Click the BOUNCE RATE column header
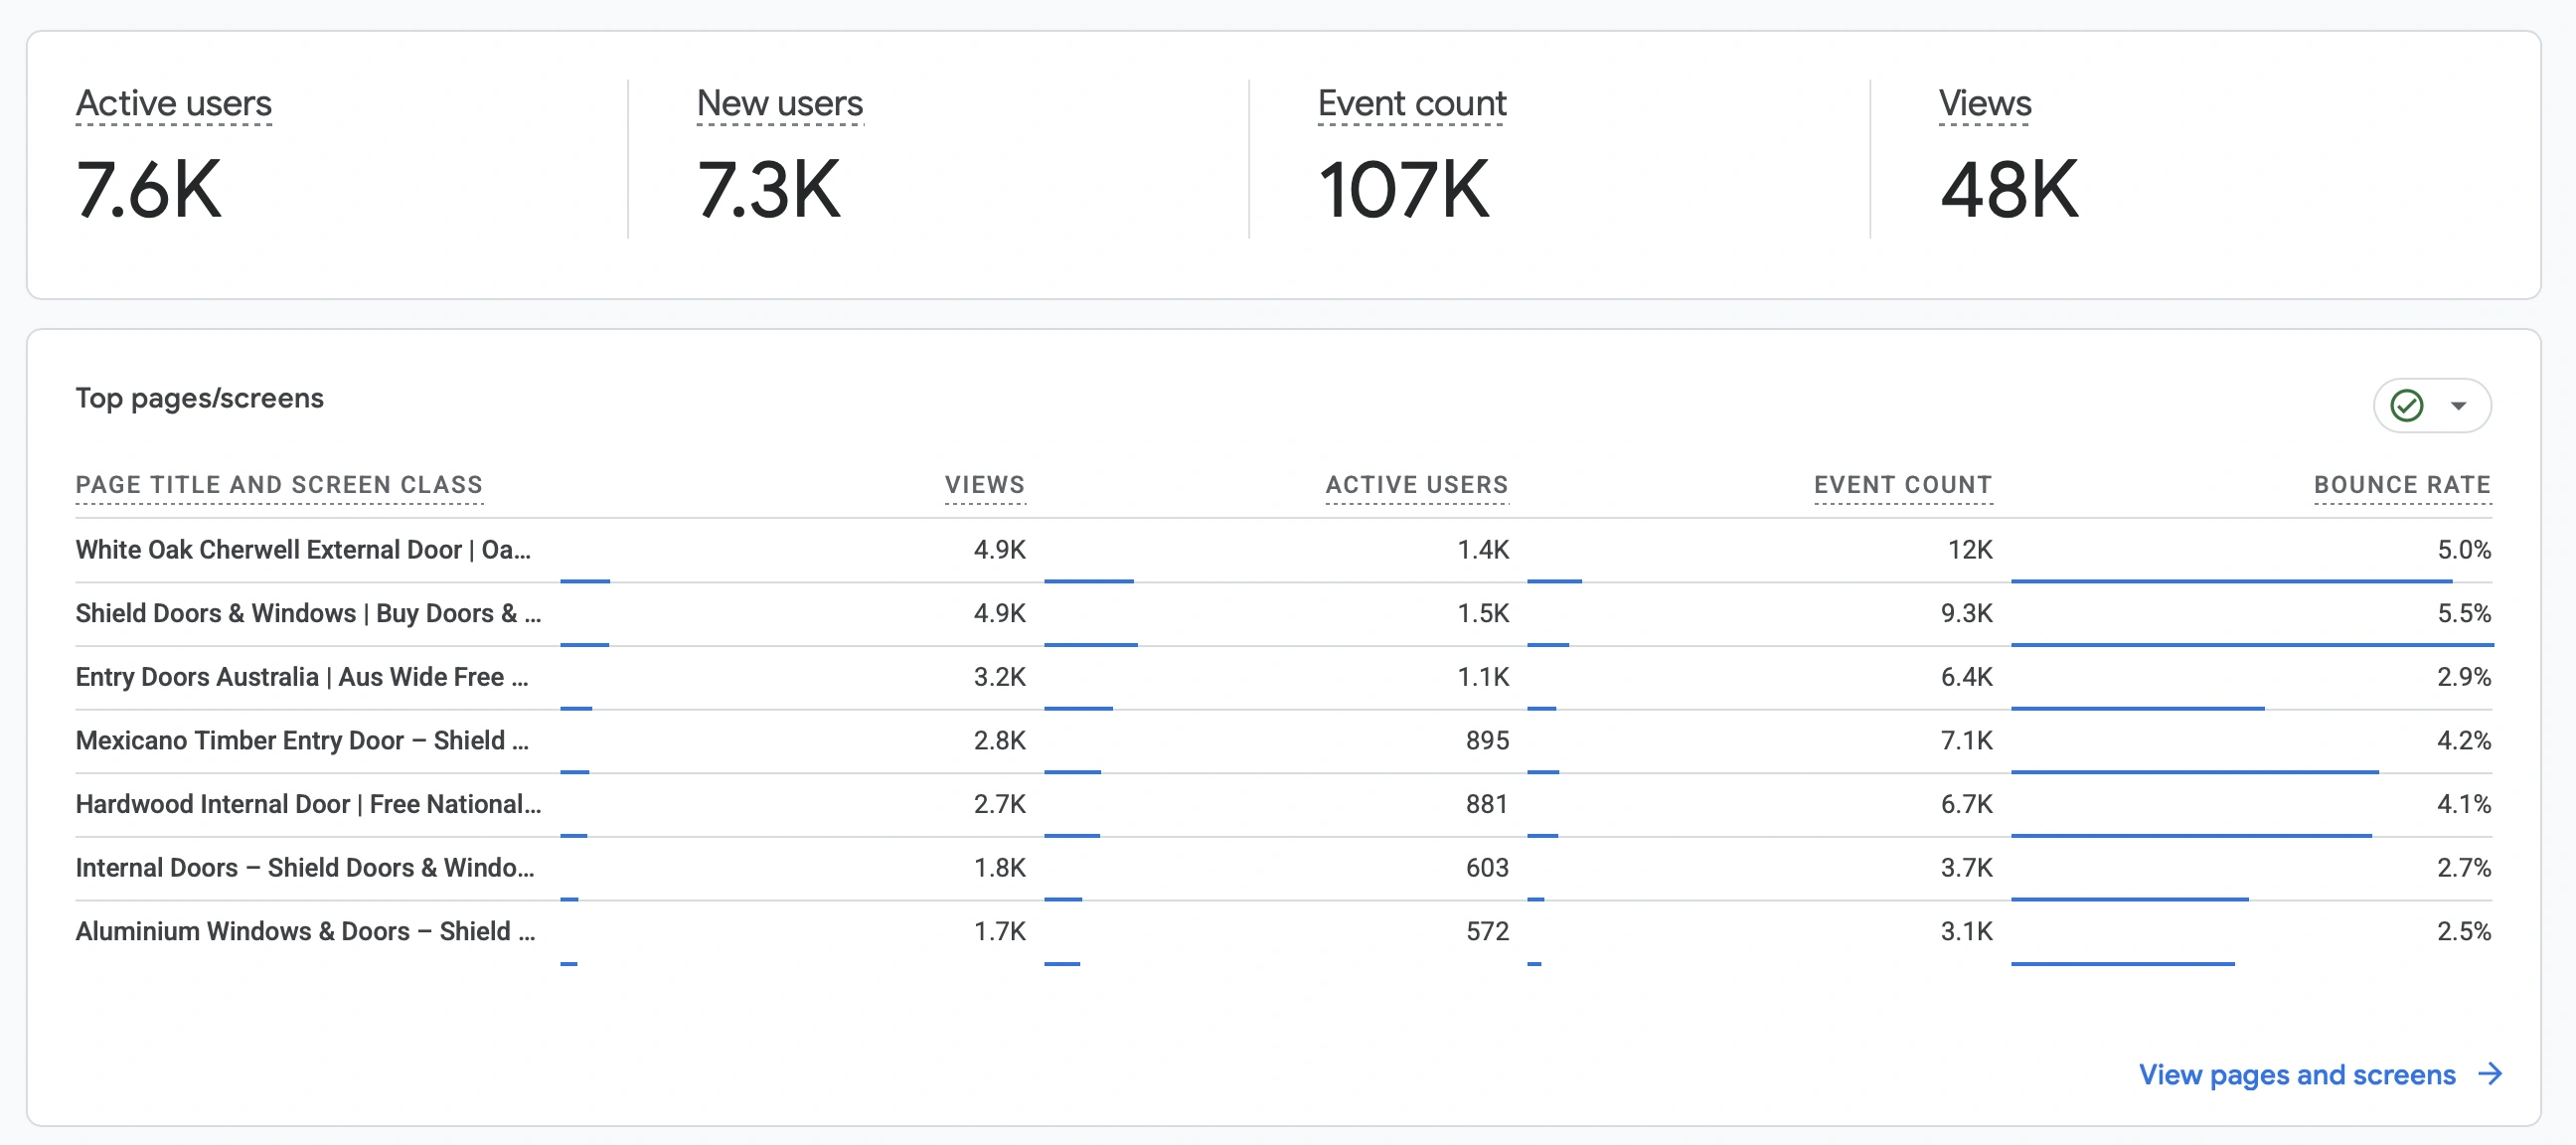Screen dimensions: 2576x1145 [x=2402, y=485]
